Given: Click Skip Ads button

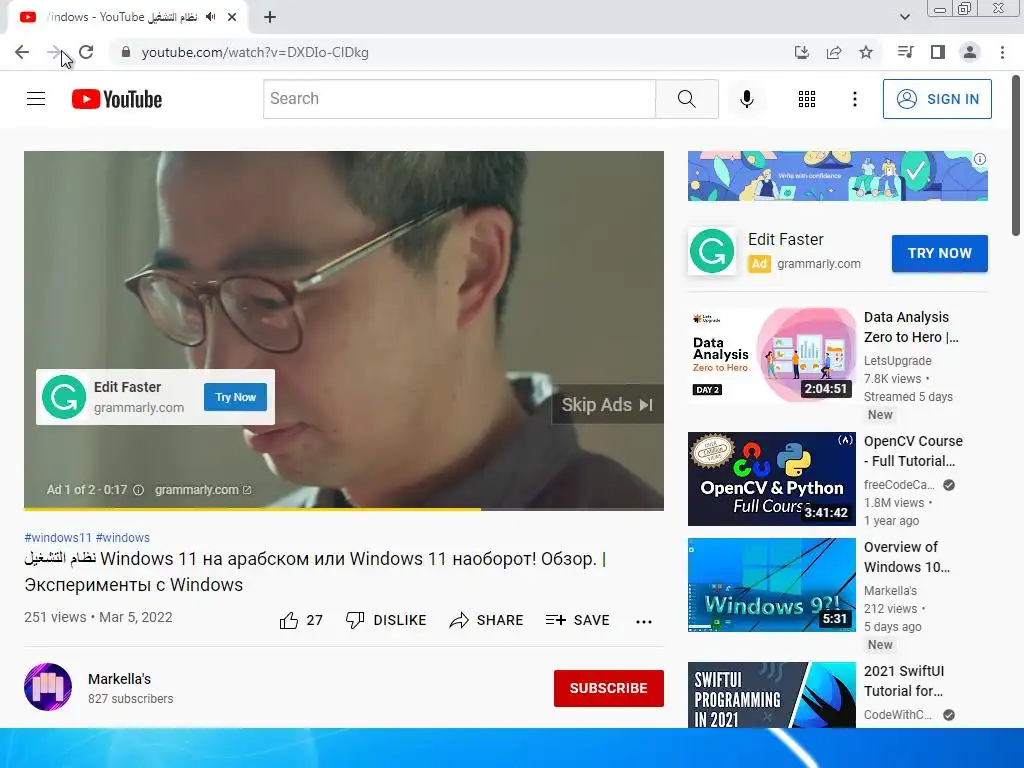Looking at the screenshot, I should click(x=607, y=405).
